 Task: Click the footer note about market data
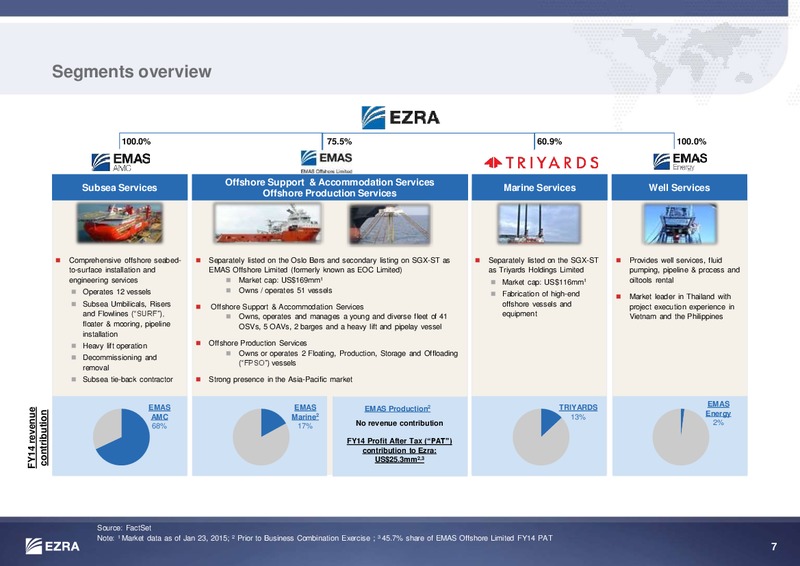coord(324,538)
